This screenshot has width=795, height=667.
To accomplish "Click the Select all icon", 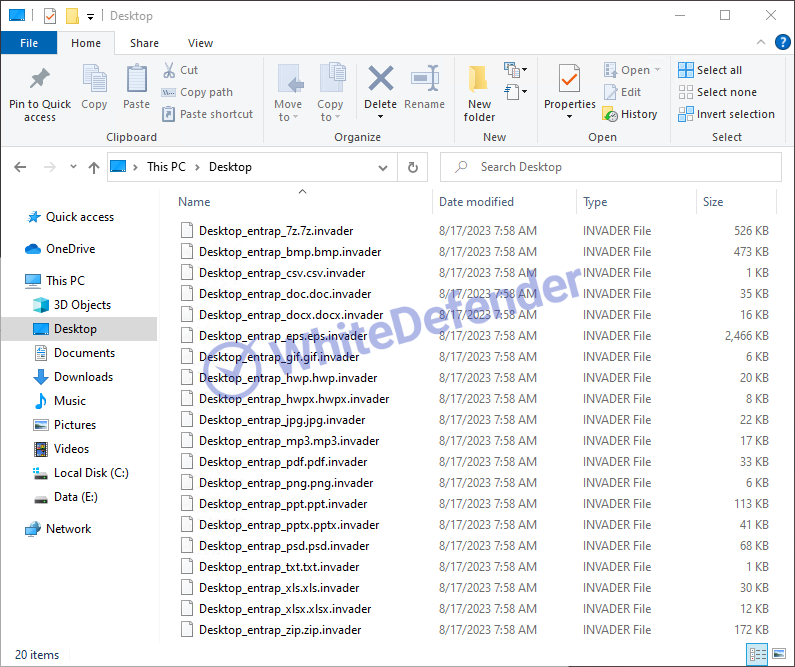I will click(685, 70).
